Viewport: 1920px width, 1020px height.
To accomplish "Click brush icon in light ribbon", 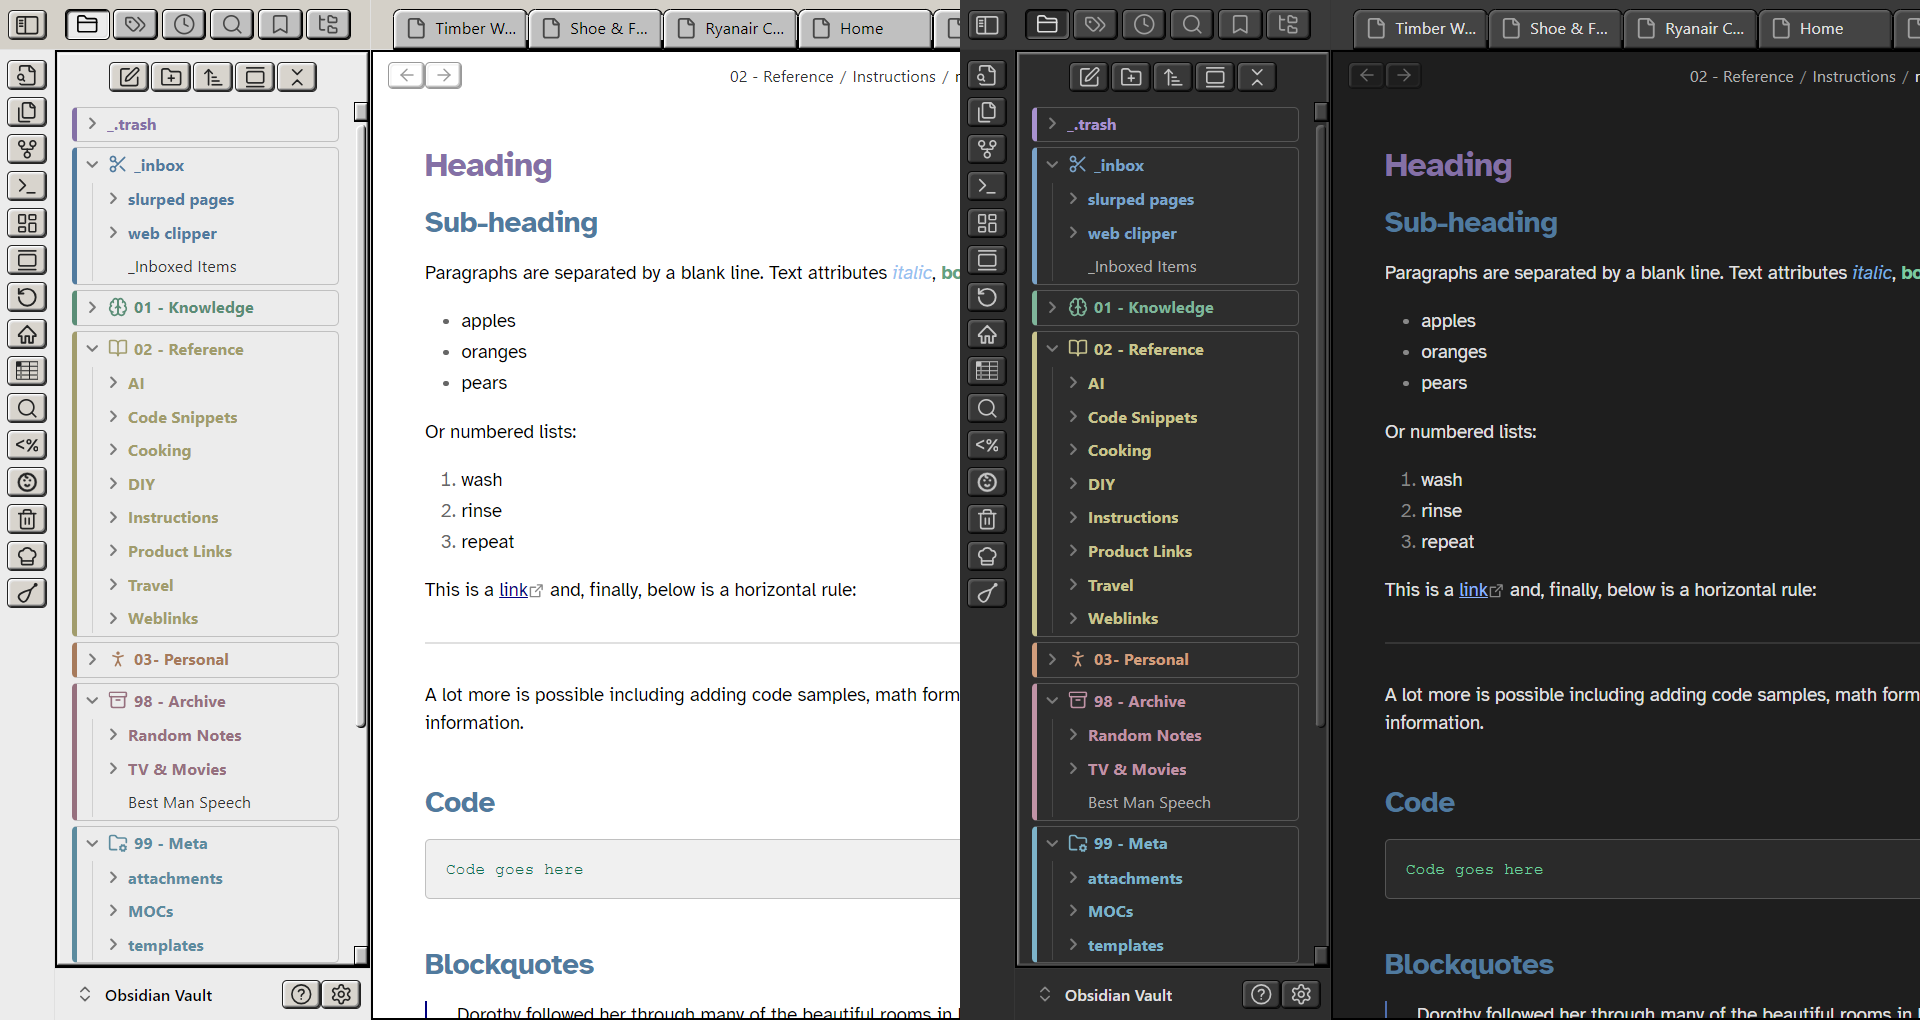I will pyautogui.click(x=27, y=593).
